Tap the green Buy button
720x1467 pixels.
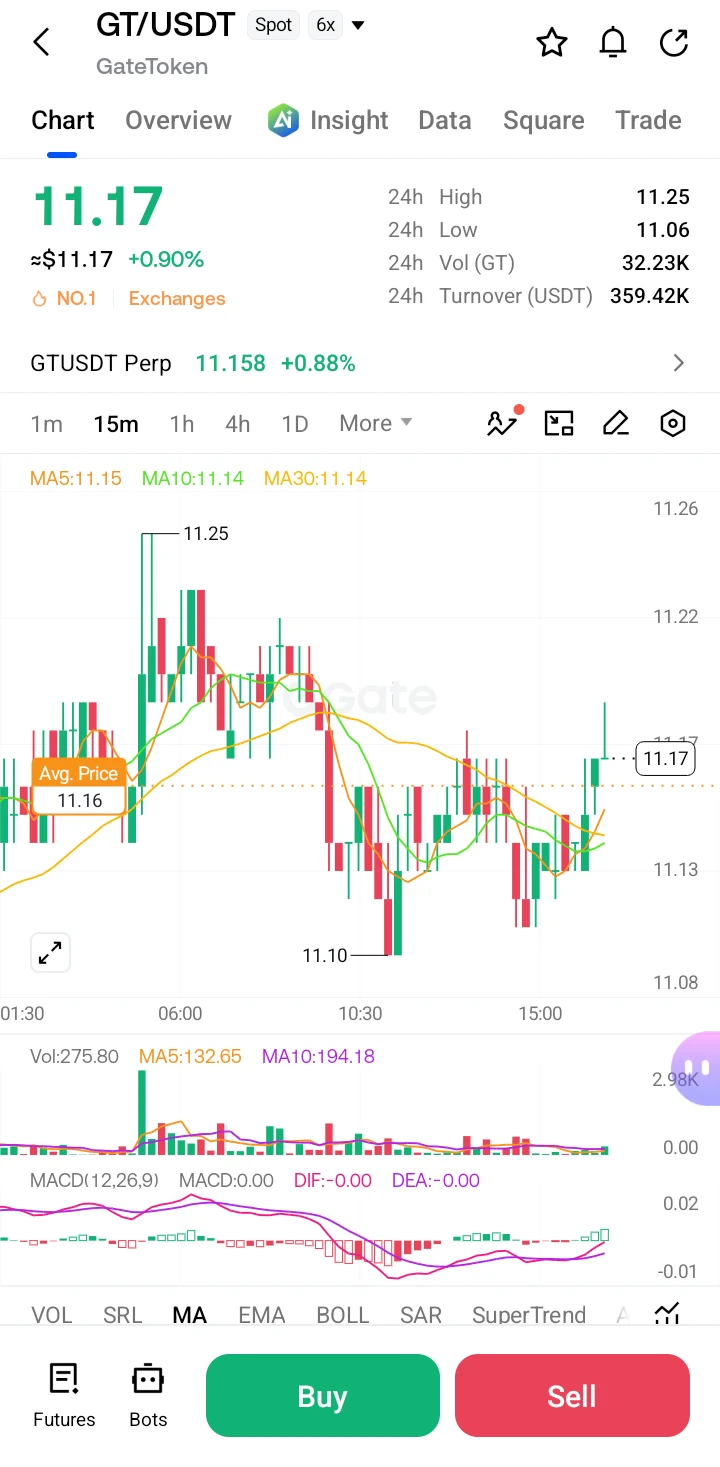(323, 1395)
